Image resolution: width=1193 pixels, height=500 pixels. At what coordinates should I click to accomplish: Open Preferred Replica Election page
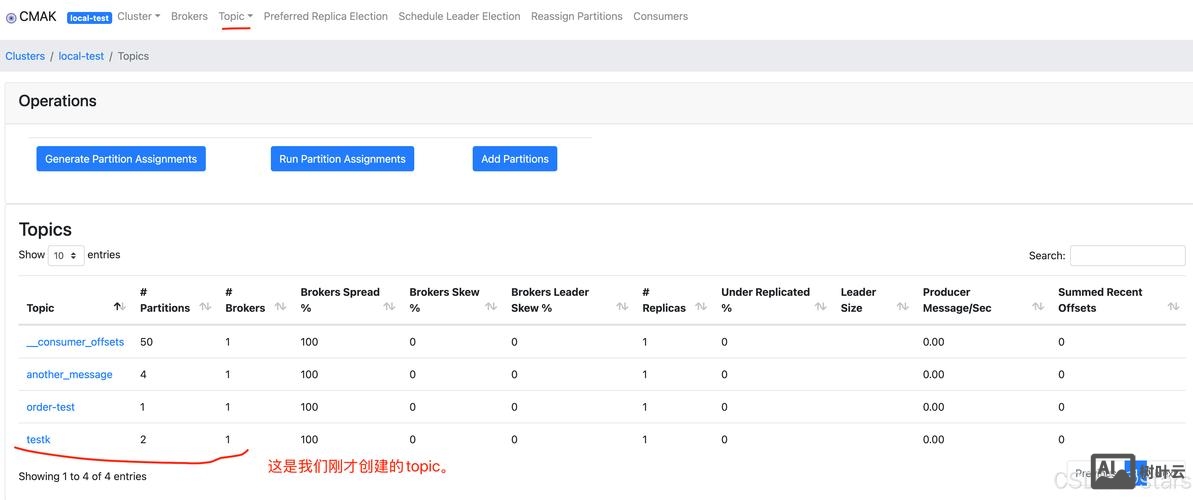tap(325, 16)
